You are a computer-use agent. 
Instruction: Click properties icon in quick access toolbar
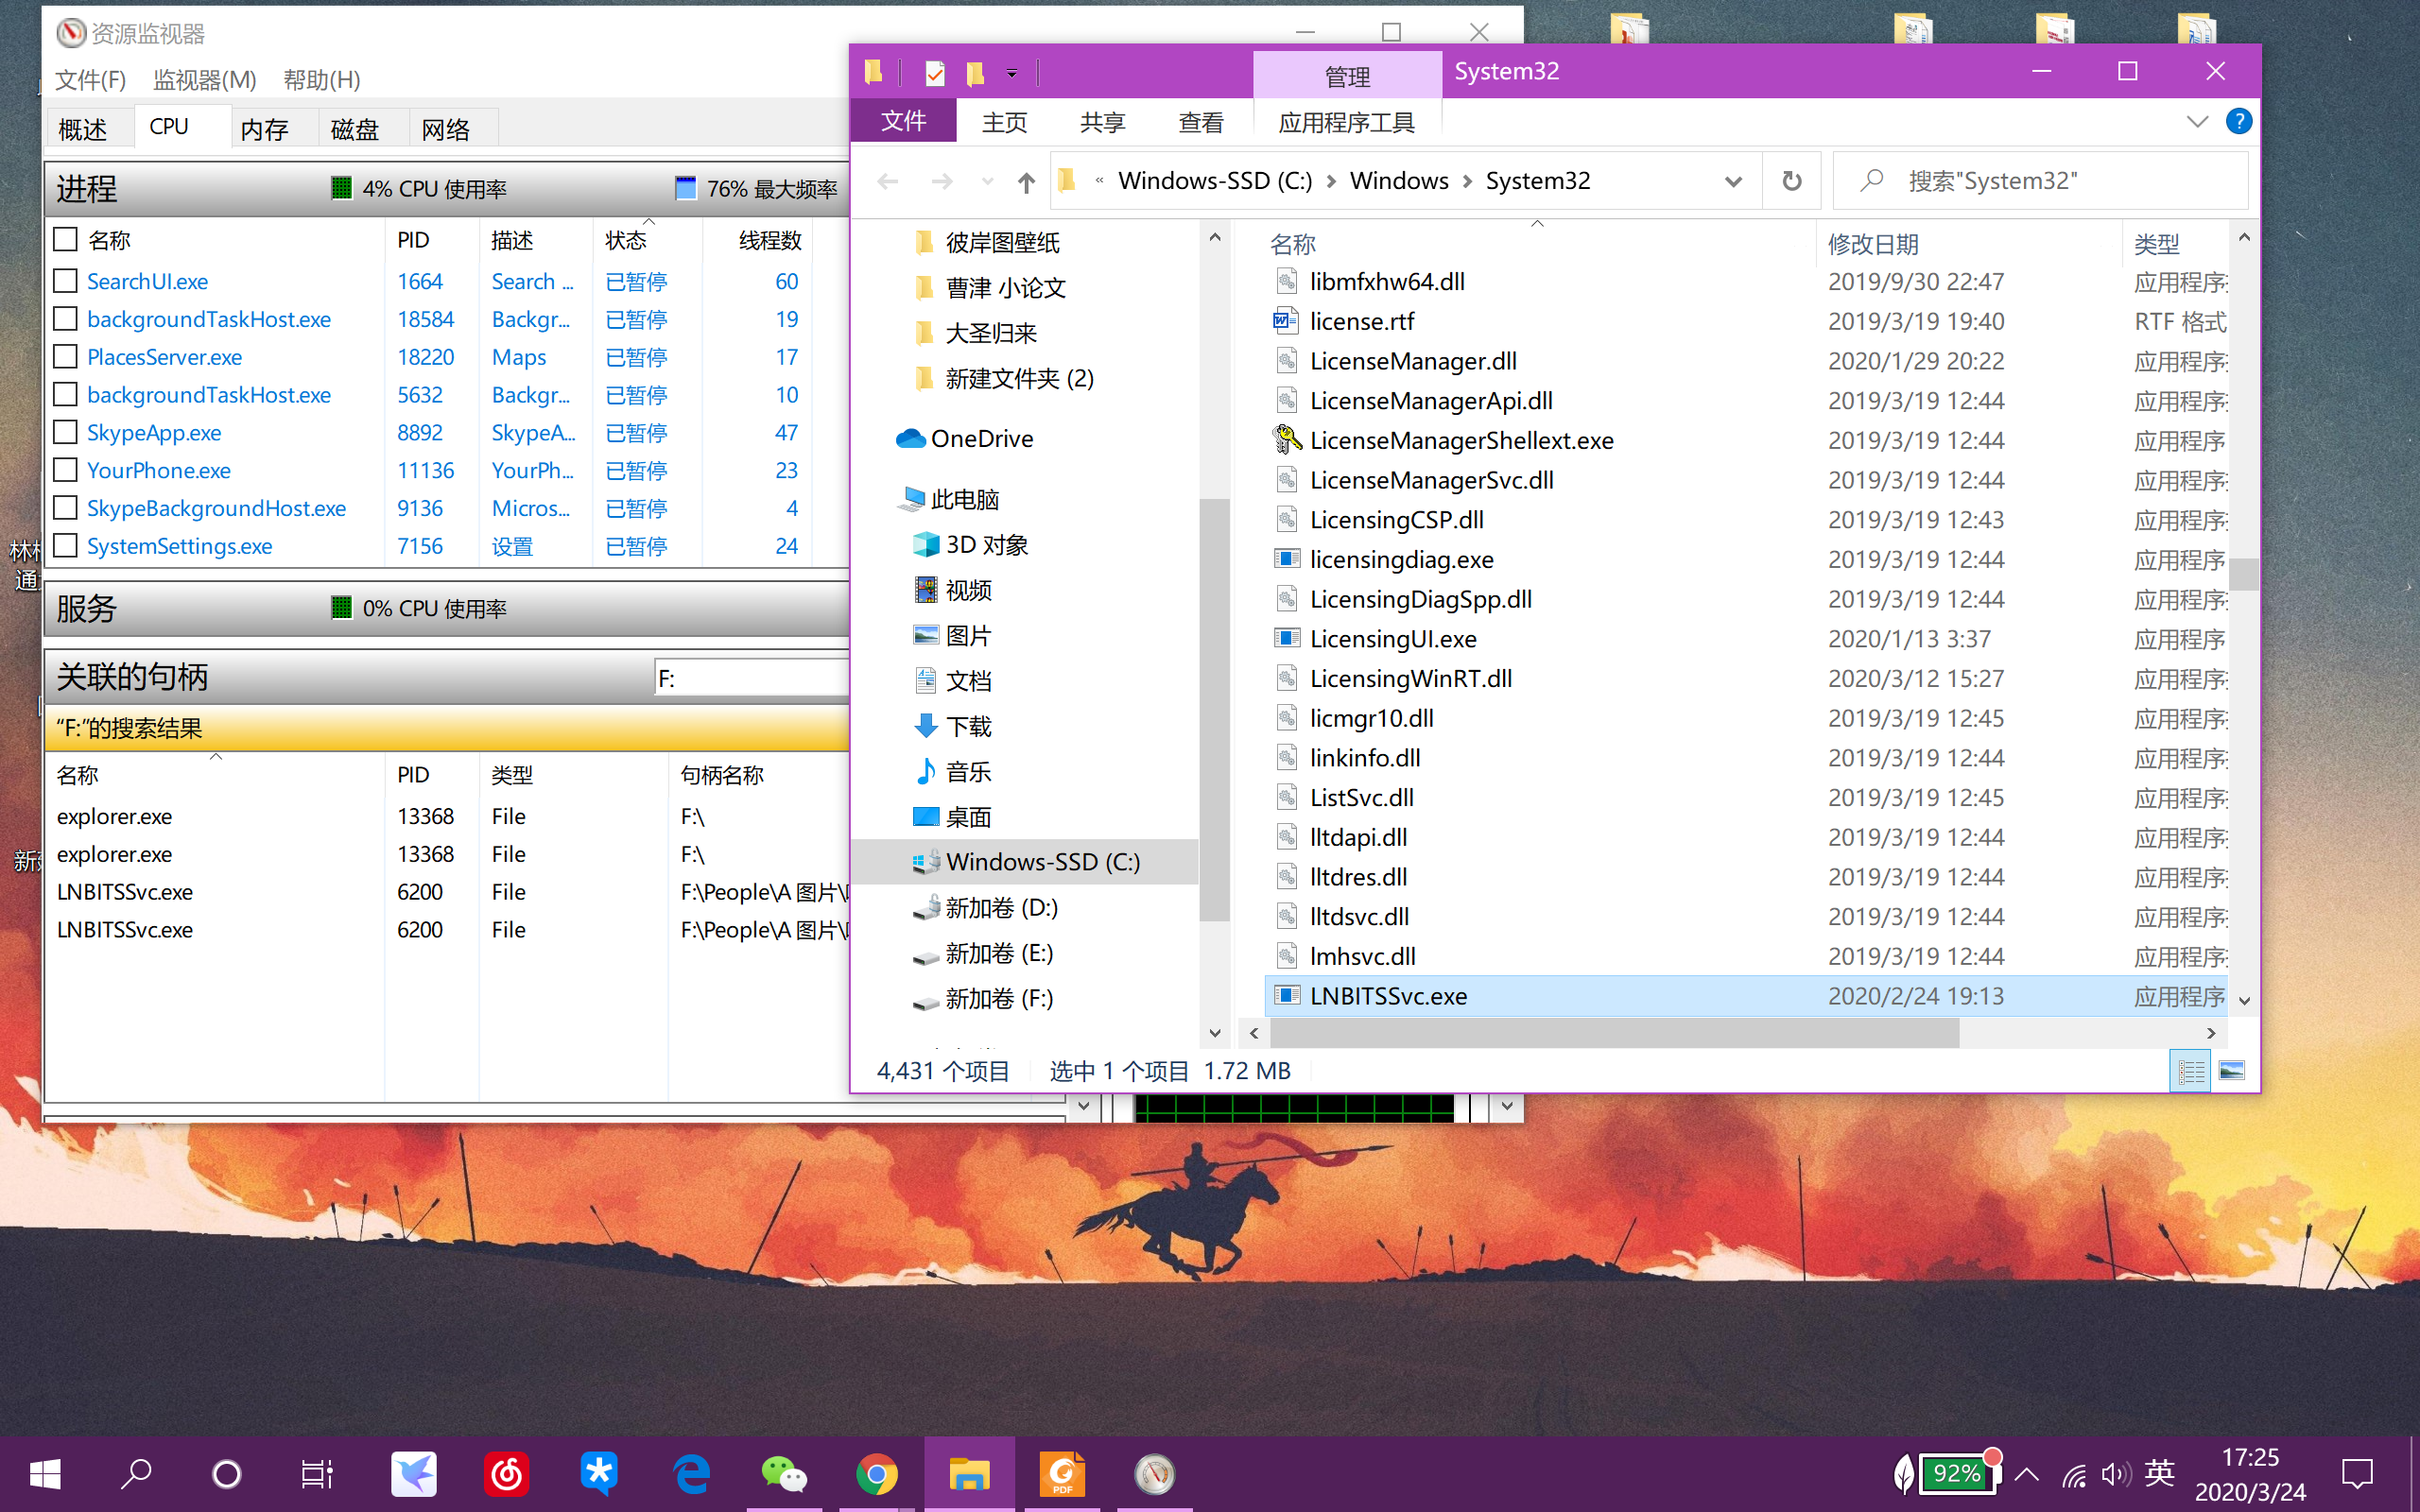(x=935, y=73)
